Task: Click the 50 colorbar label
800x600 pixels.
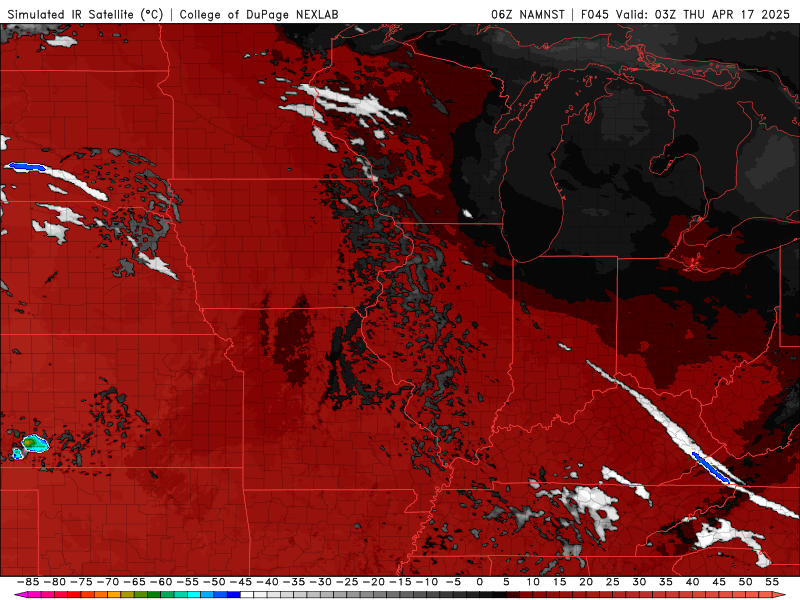Action: coord(745,582)
